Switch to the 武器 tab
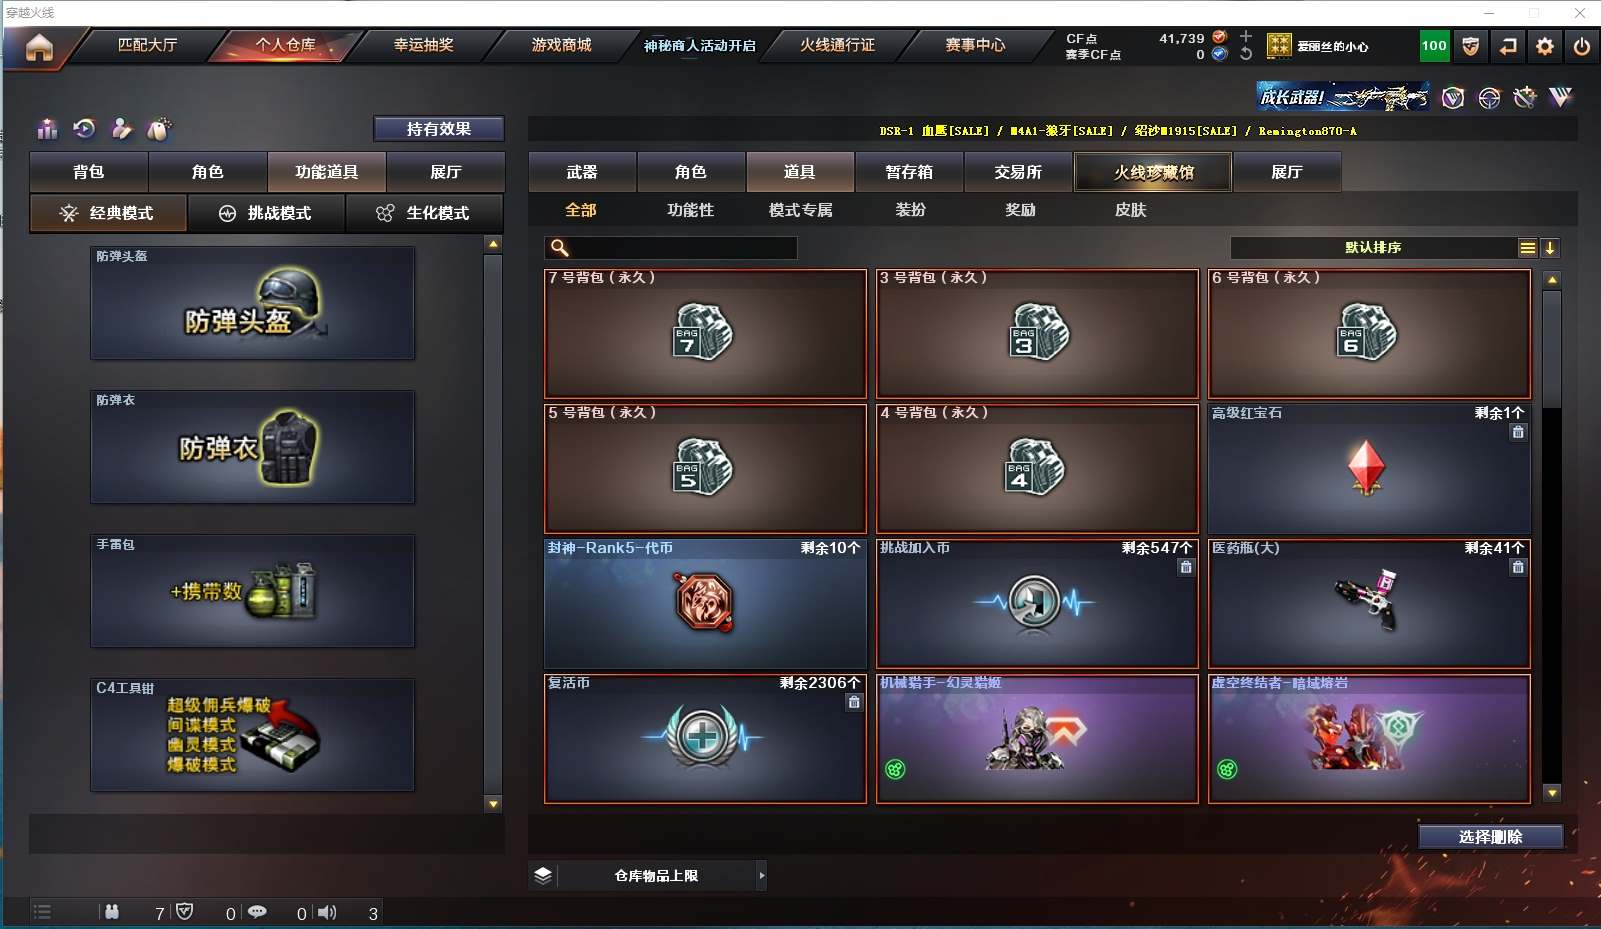The image size is (1601, 929). (582, 172)
